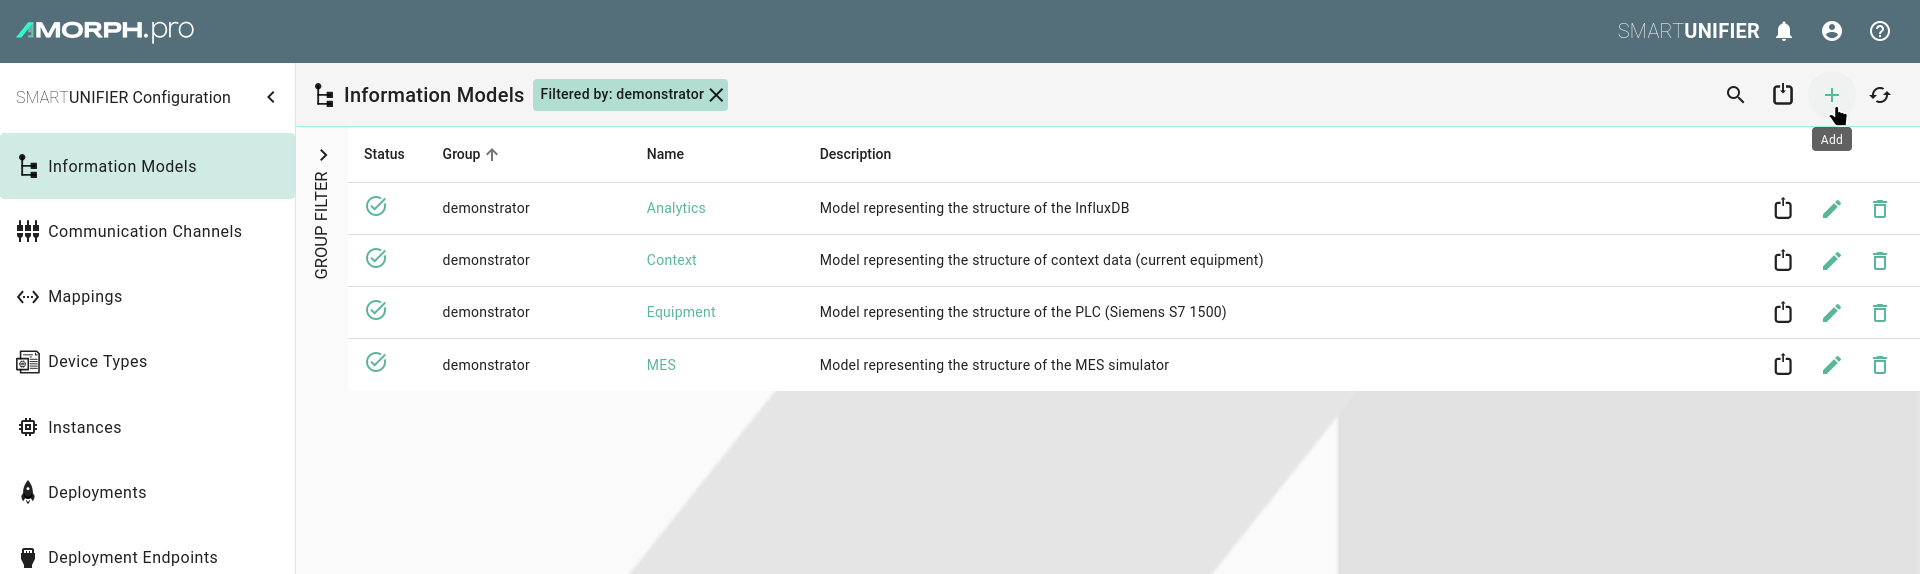Open Information Models in sidebar

click(148, 166)
